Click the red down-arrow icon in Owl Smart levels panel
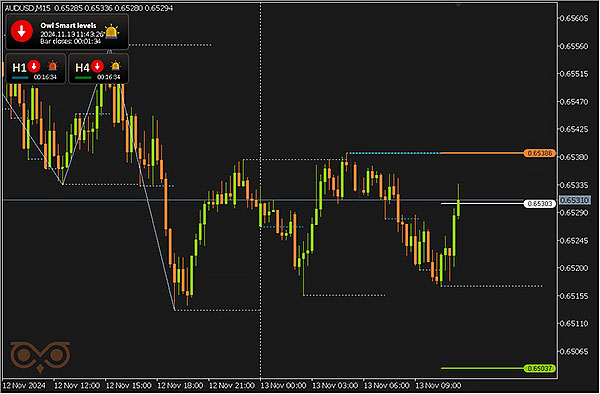This screenshot has width=600, height=394. coord(22,31)
